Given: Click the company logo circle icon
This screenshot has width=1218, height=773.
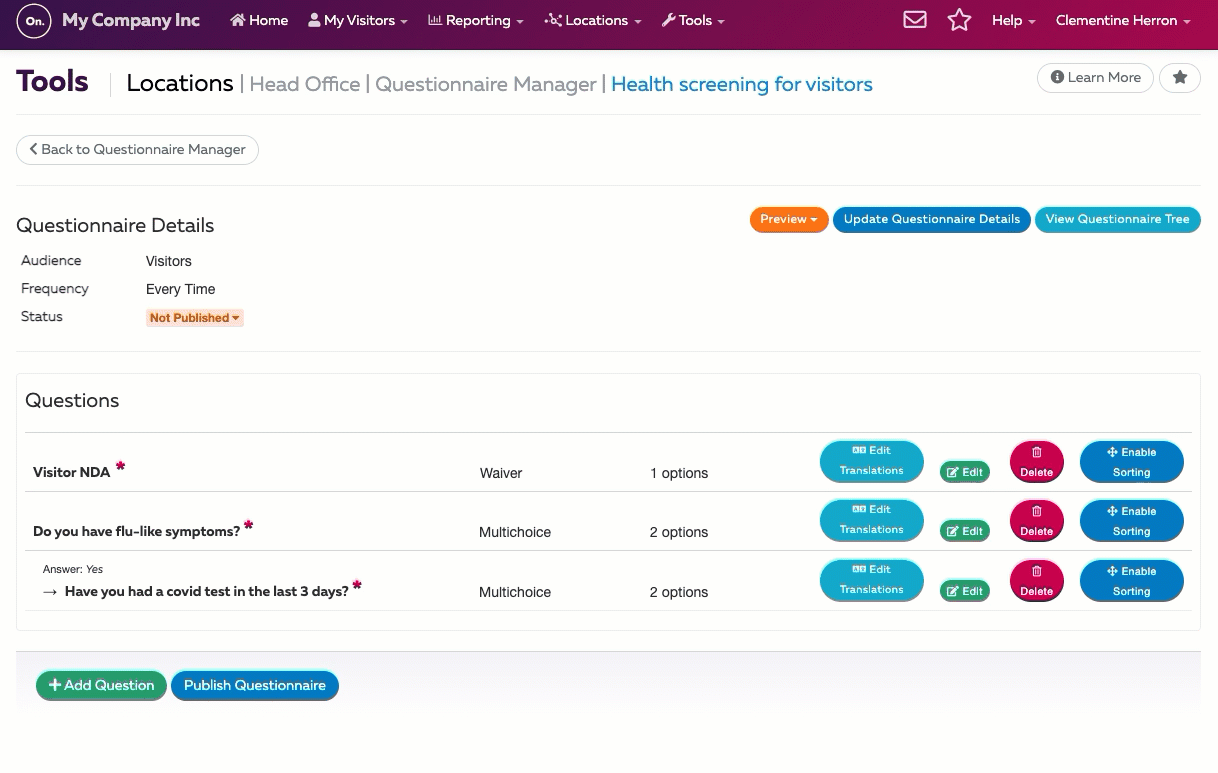Looking at the screenshot, I should 34,21.
